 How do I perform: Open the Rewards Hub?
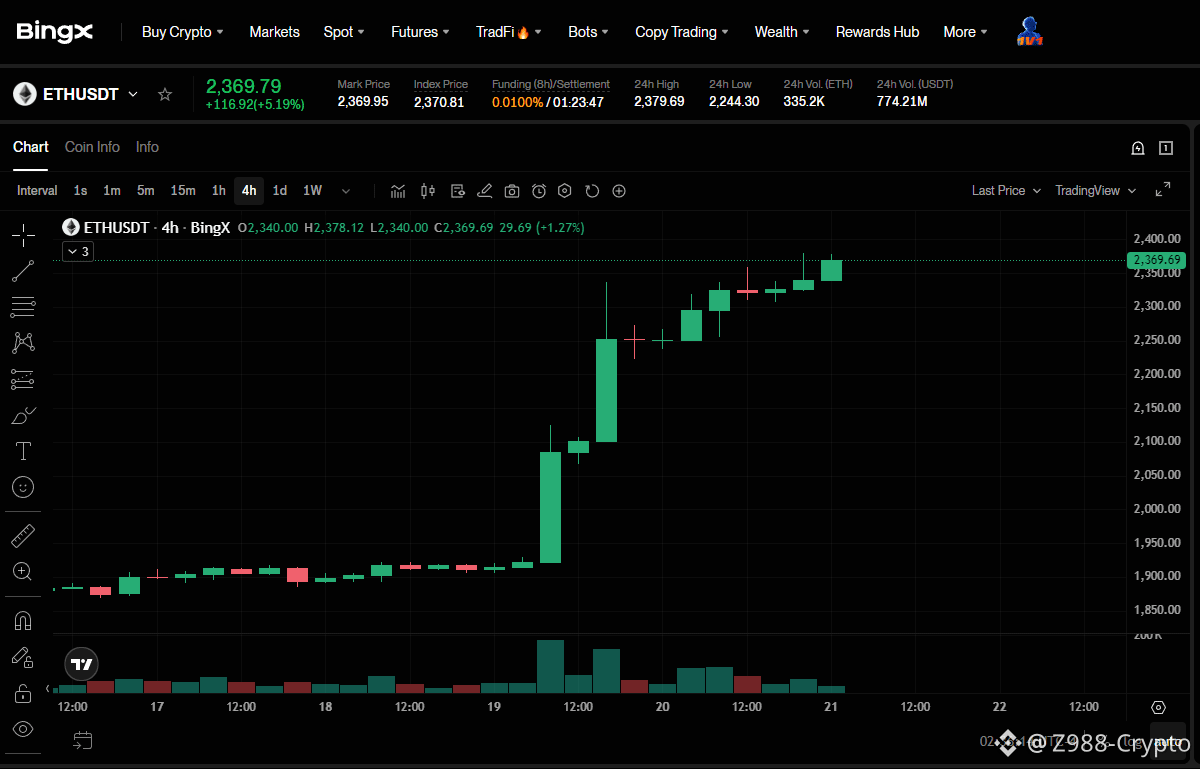pyautogui.click(x=877, y=32)
